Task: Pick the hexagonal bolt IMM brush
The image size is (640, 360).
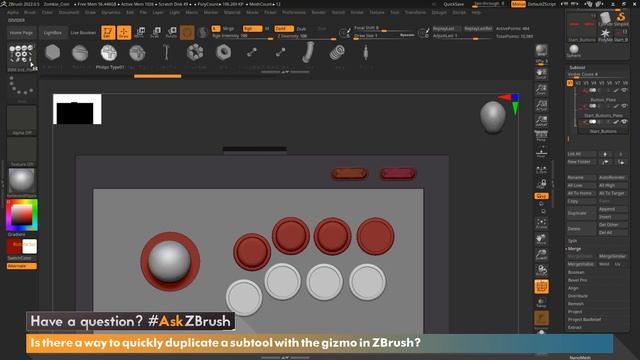Action: click(x=53, y=53)
